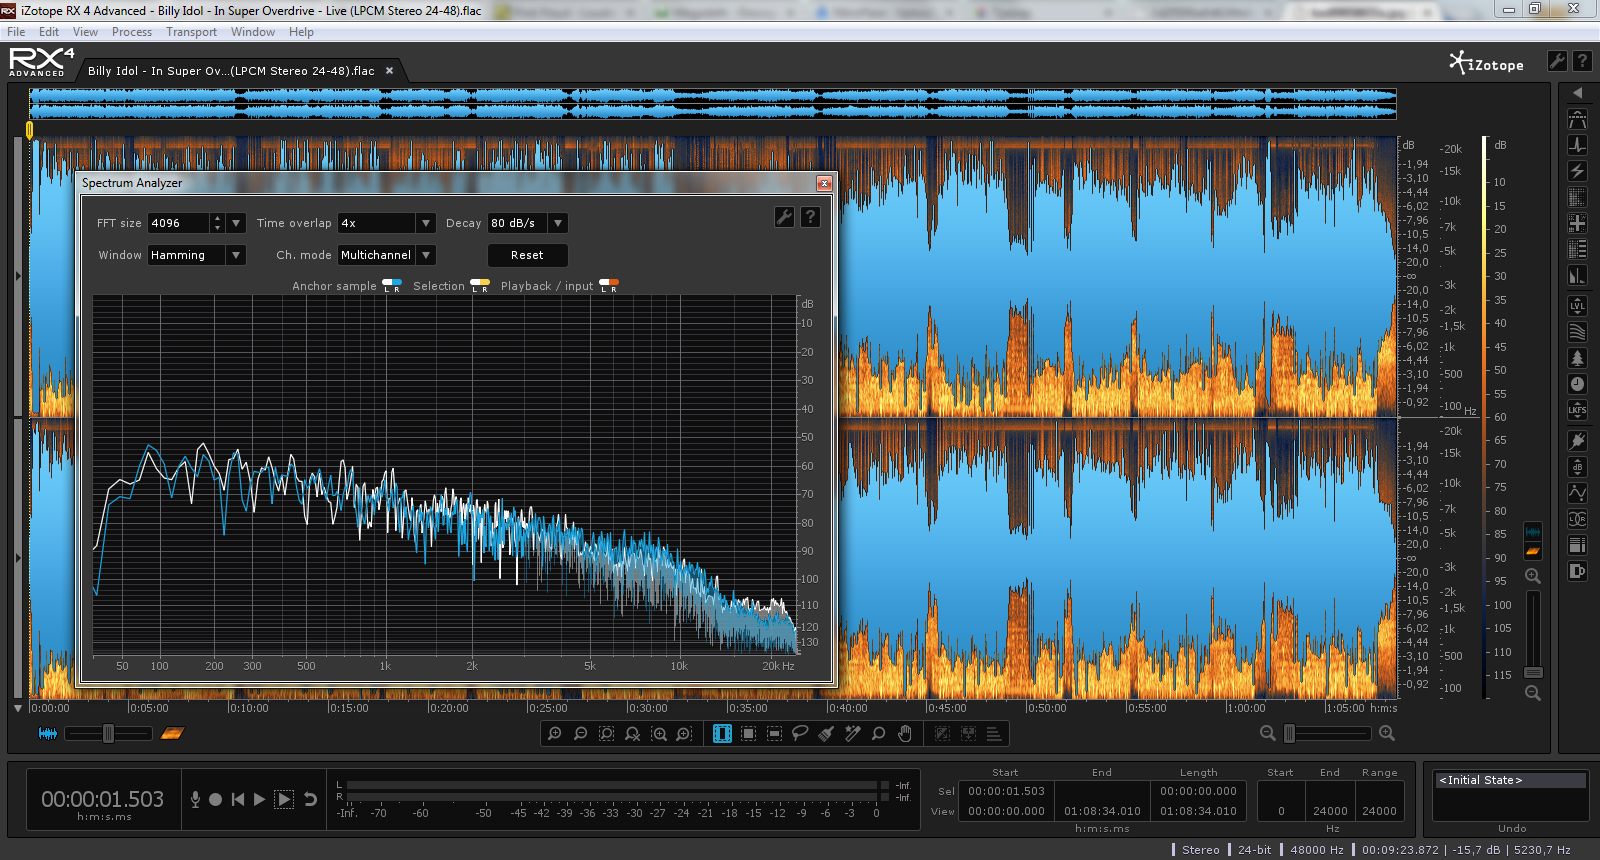Open the Spectrum Analyzer settings wrench
Screen dimensions: 1600x860
click(785, 217)
